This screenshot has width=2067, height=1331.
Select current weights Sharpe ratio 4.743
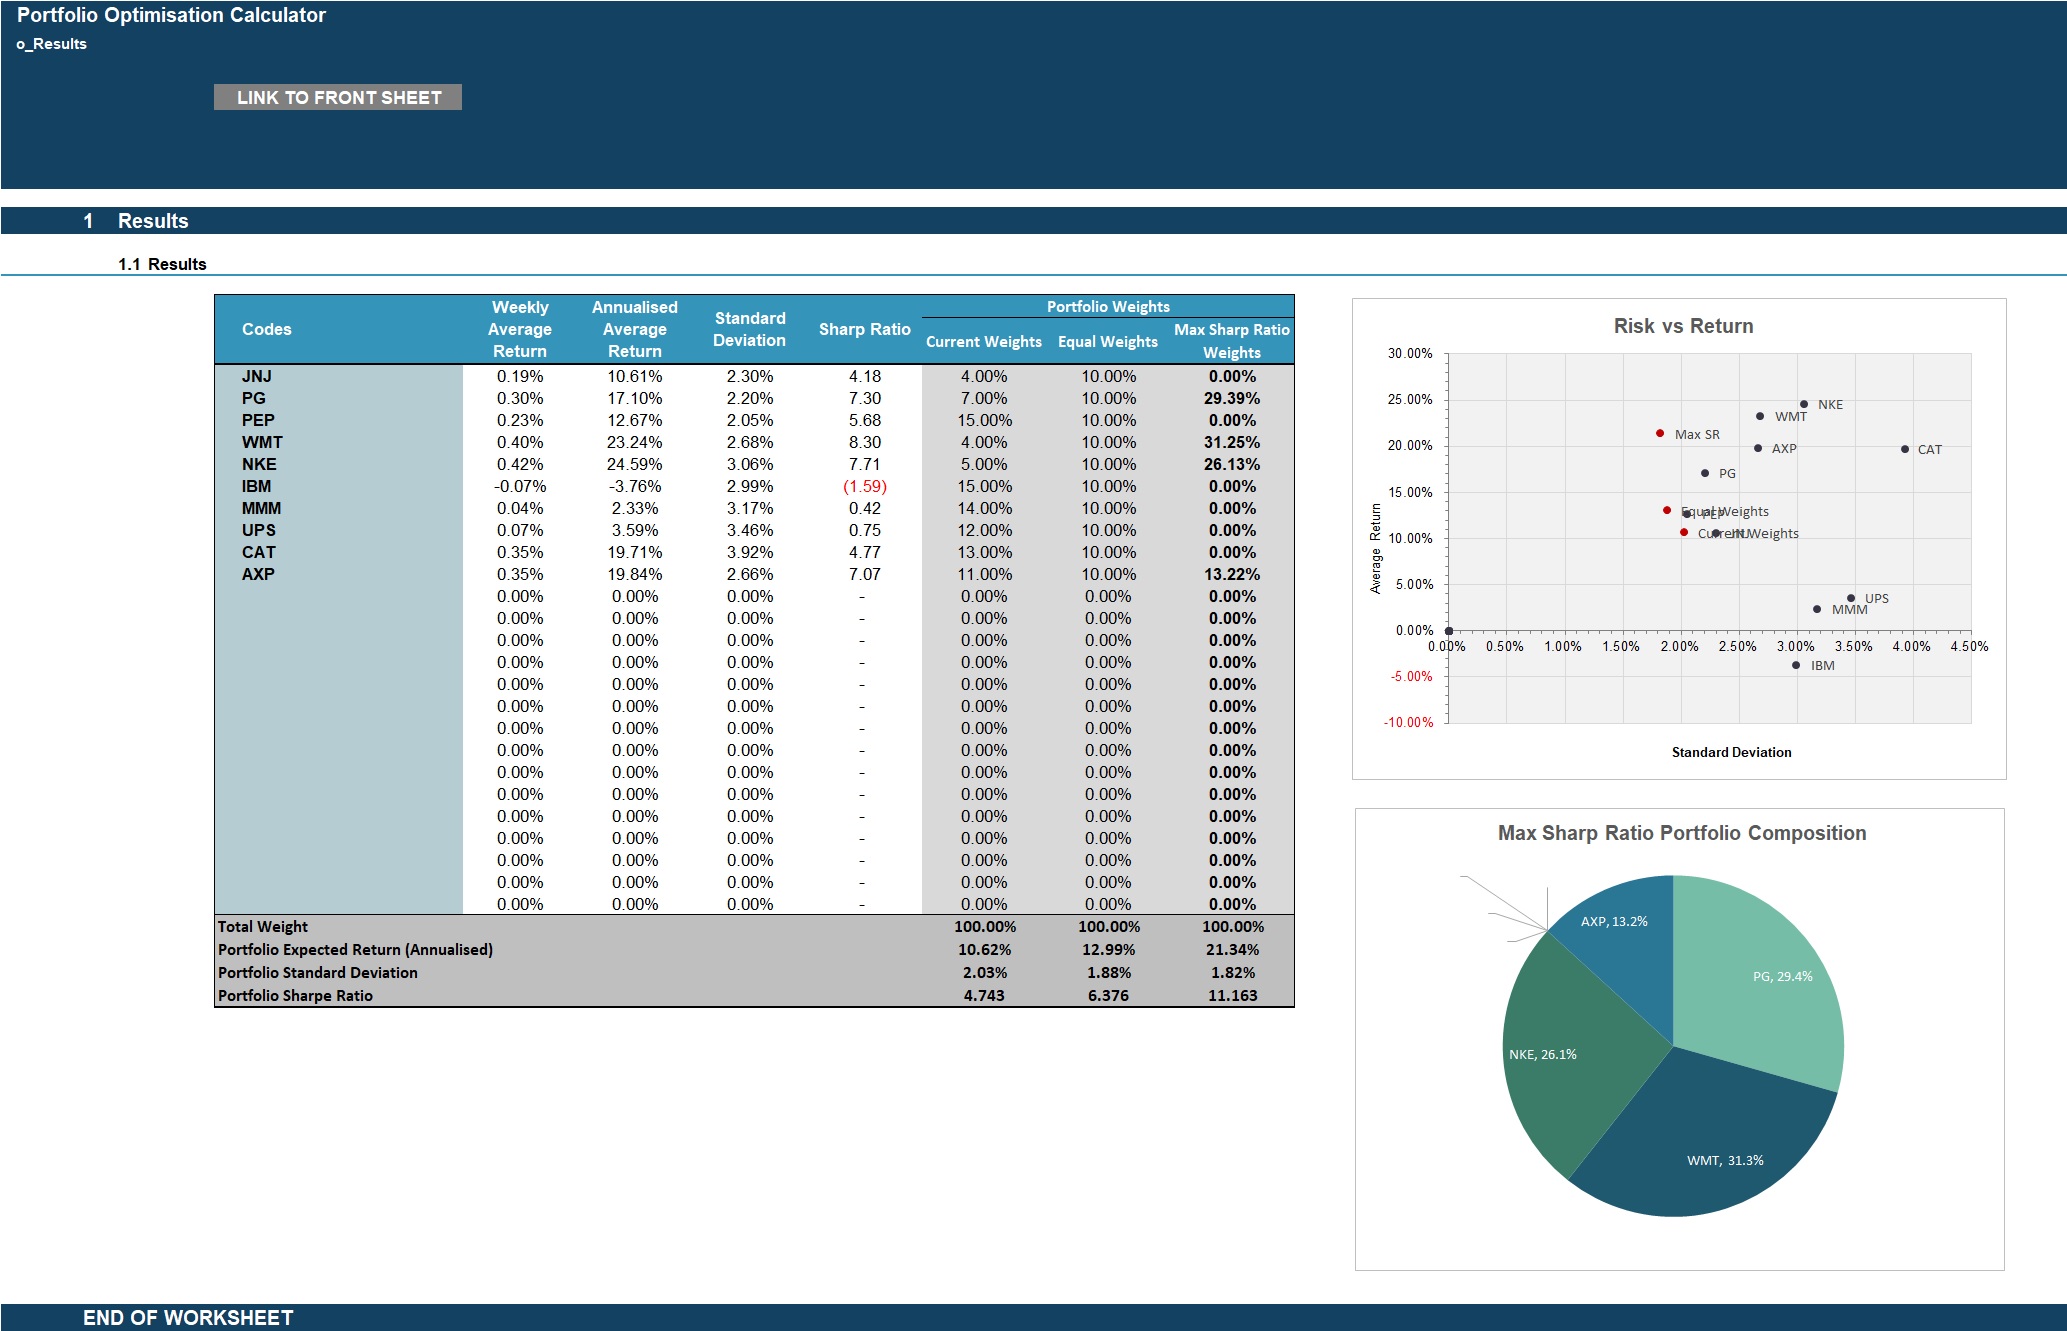(984, 996)
